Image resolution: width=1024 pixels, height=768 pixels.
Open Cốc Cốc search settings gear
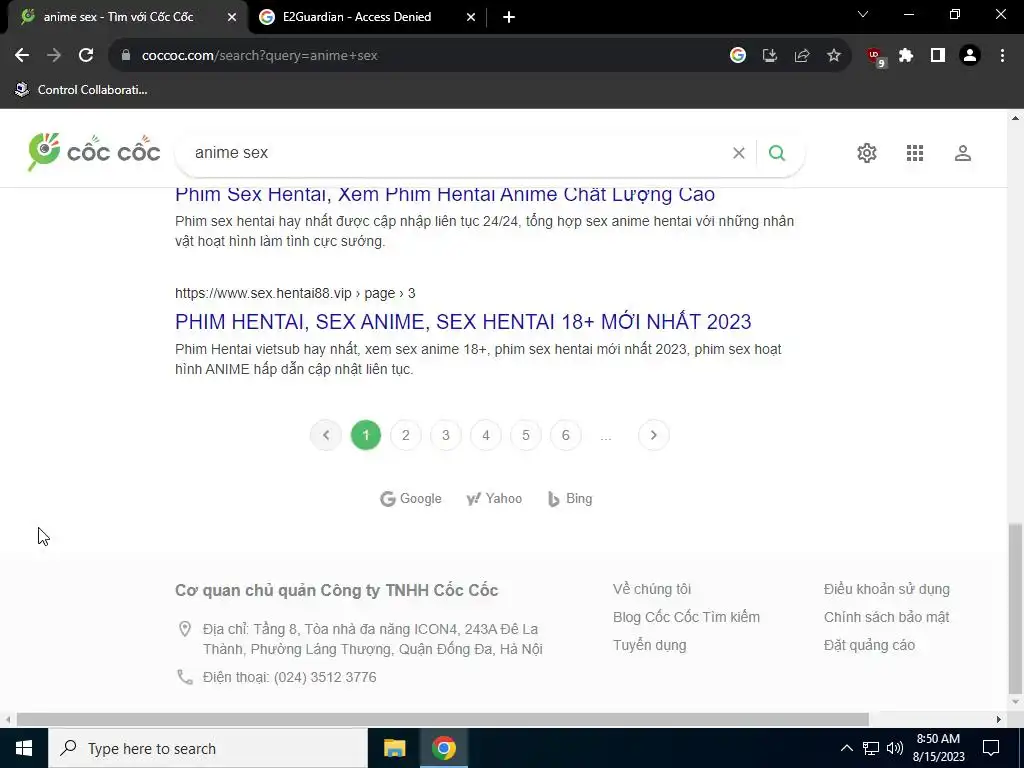point(867,153)
